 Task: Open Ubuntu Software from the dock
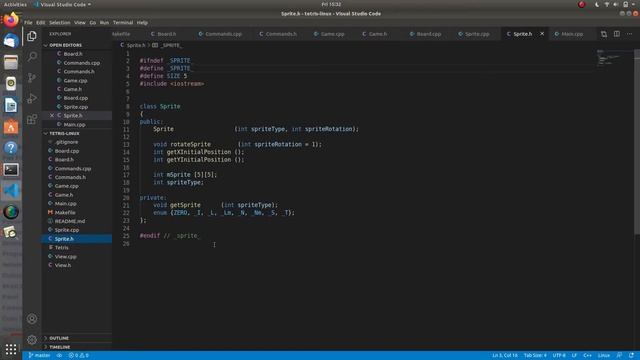point(11,127)
